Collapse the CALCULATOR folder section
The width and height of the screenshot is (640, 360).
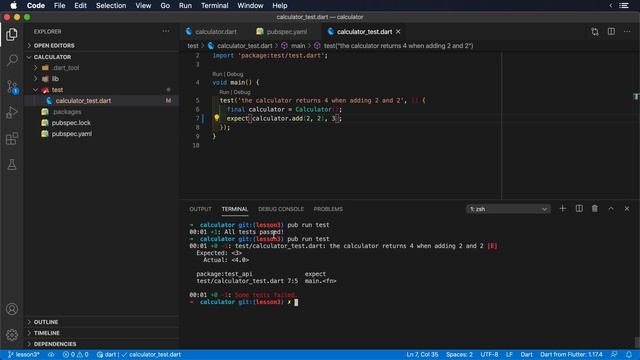[52, 57]
